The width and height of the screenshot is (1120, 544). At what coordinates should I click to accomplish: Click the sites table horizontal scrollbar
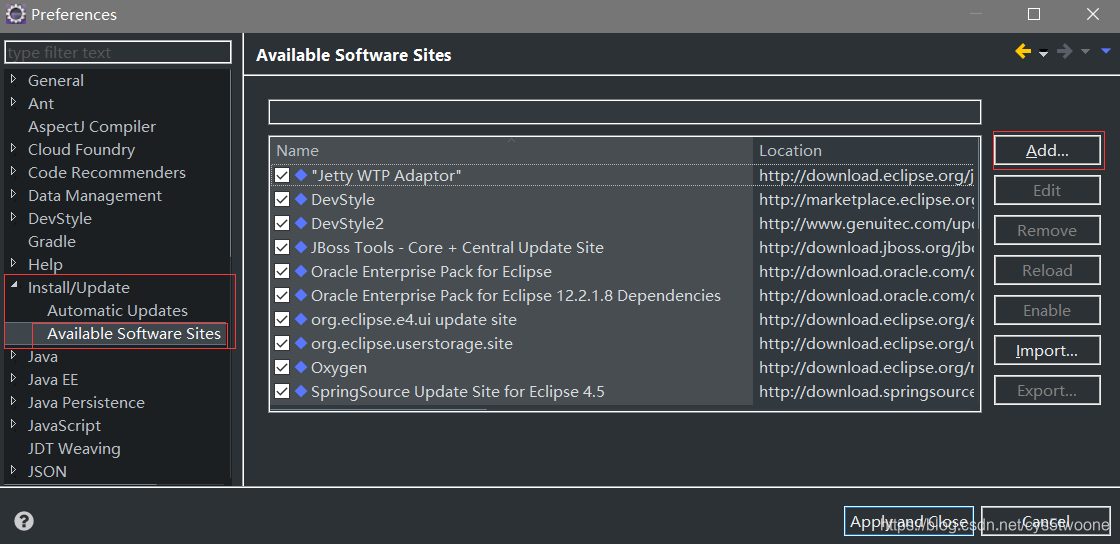(379, 409)
